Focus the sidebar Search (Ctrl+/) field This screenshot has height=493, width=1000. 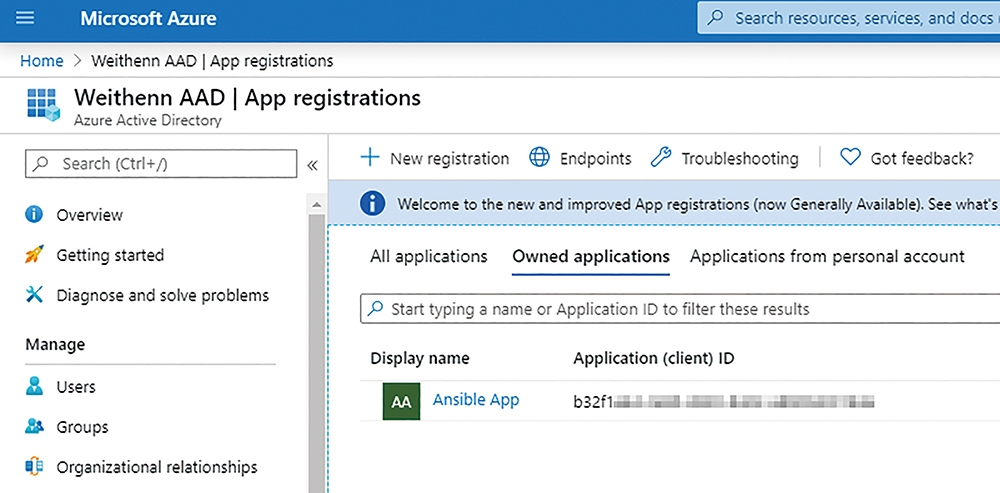pyautogui.click(x=161, y=164)
